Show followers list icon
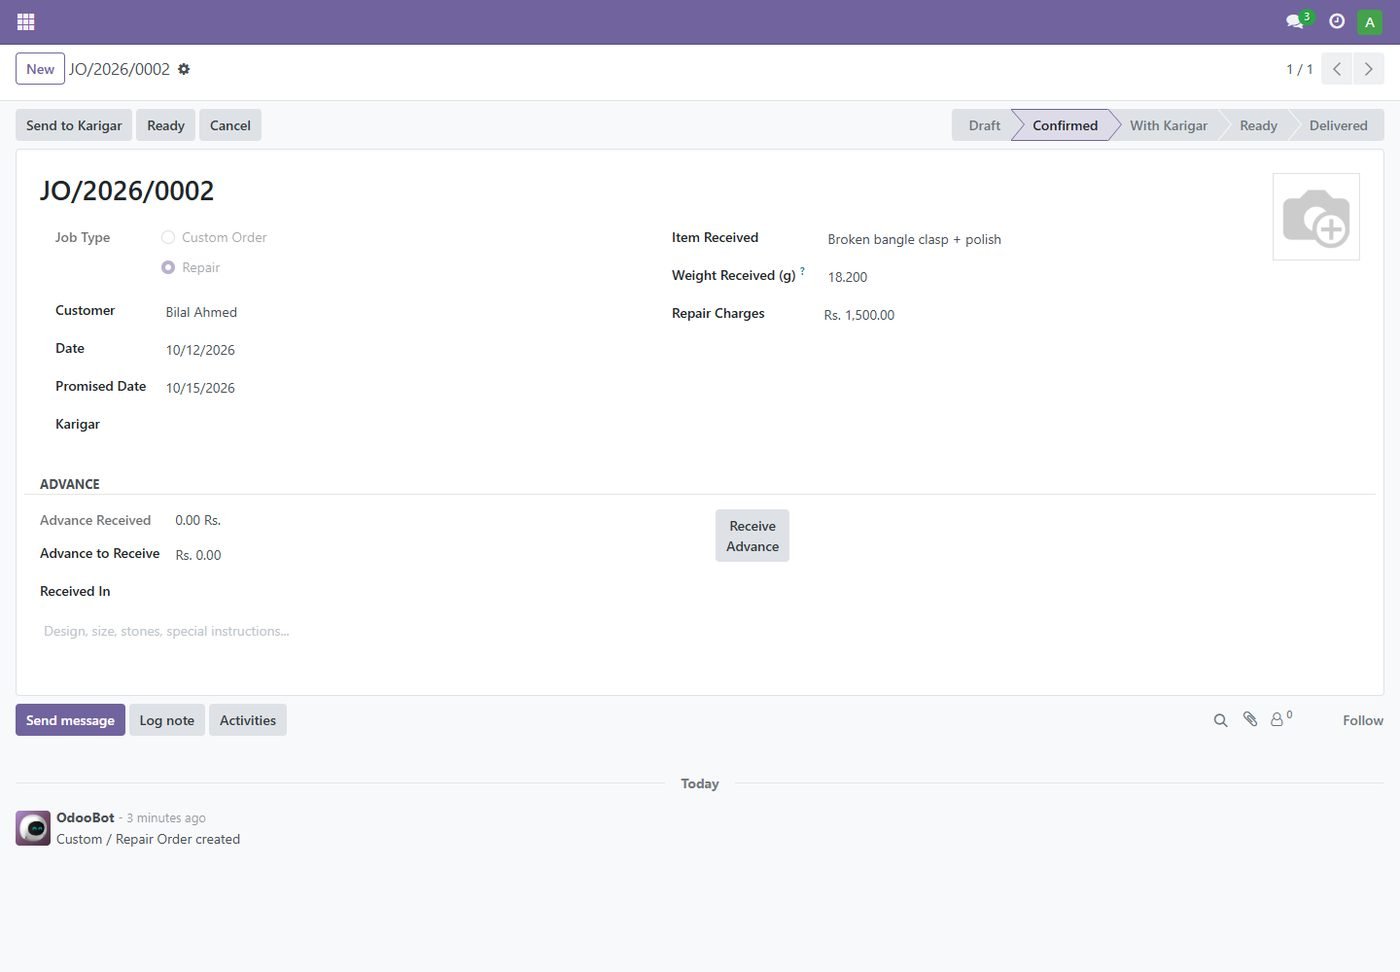Screen dimensions: 1400x972 coord(1281,718)
